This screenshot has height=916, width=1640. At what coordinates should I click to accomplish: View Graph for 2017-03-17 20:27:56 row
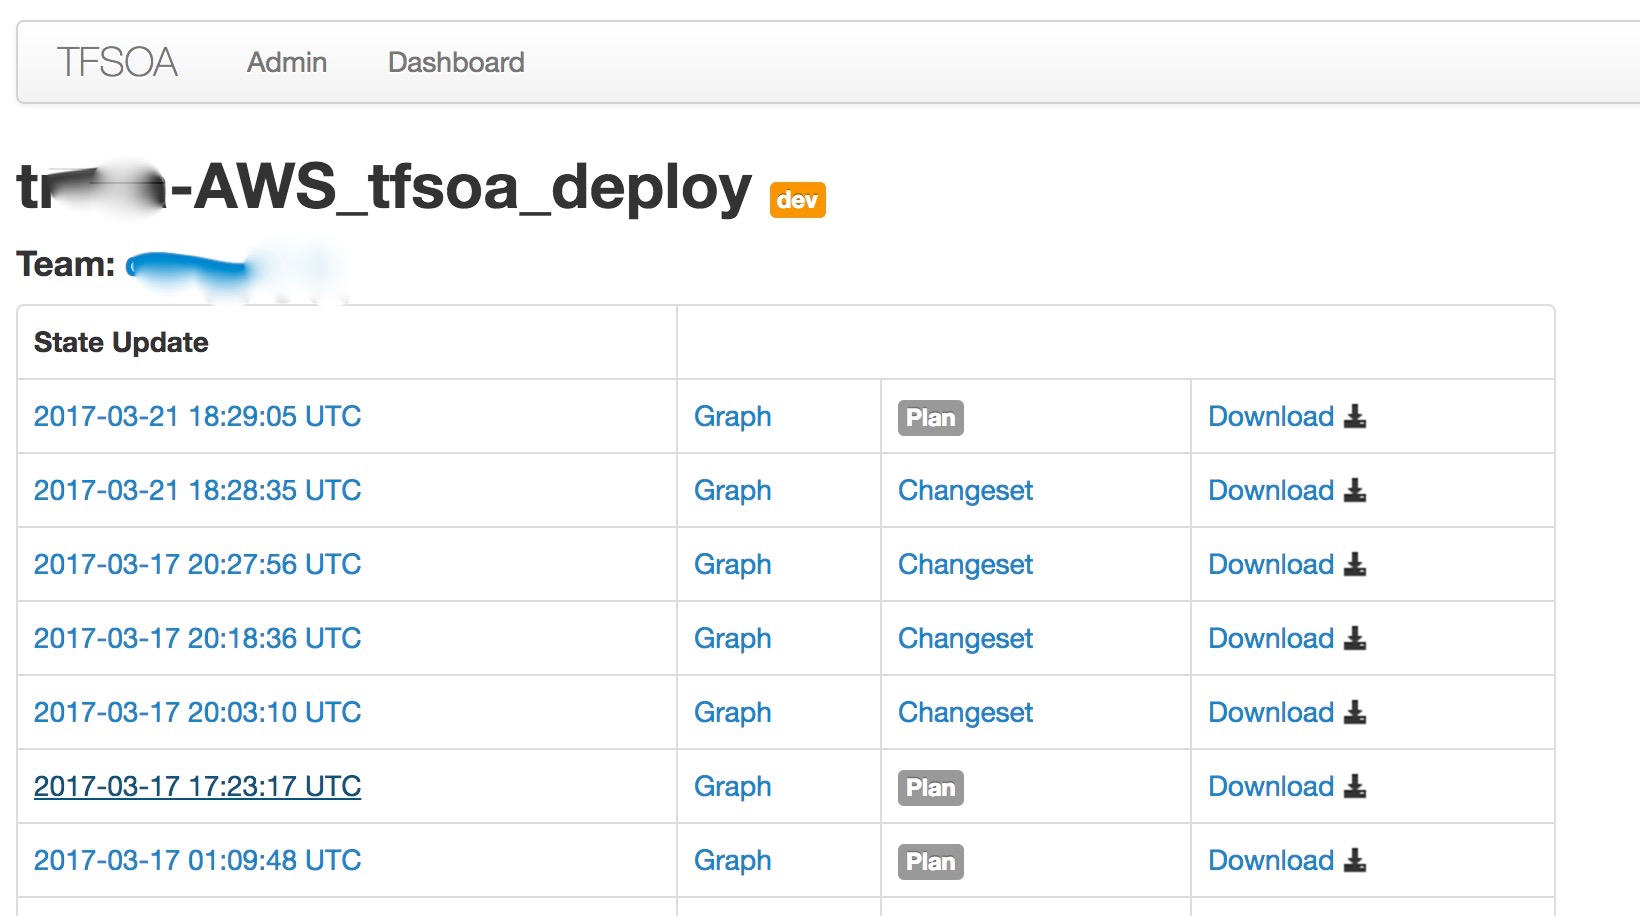[733, 565]
